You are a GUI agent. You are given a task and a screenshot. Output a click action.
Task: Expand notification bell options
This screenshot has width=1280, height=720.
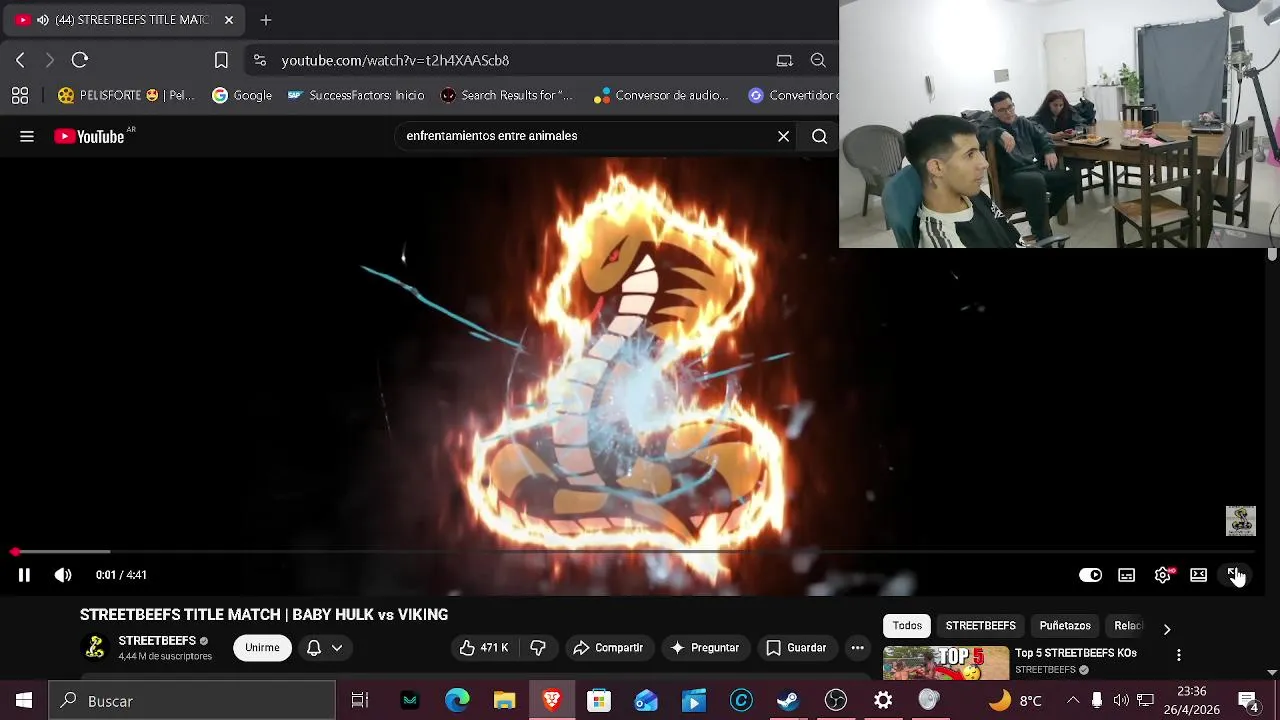(x=324, y=648)
